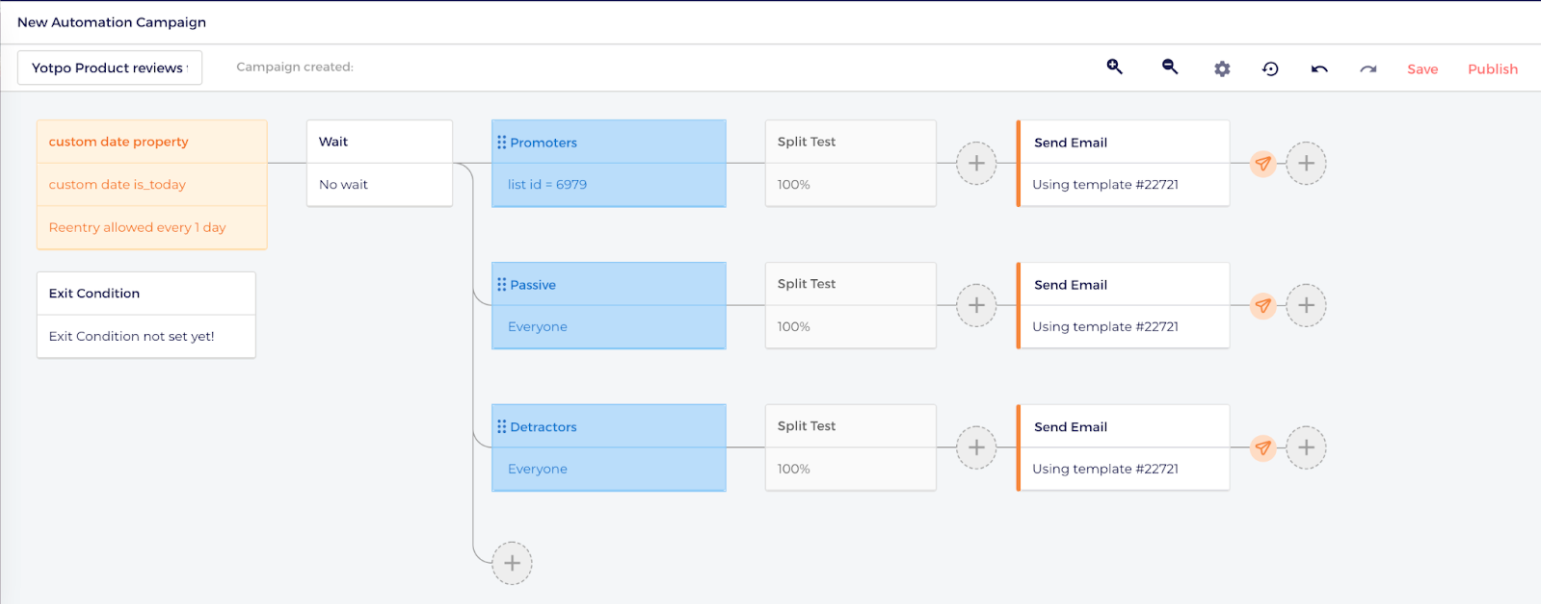Click 'Everyone' under Detractors
This screenshot has height=604, width=1542.
[x=537, y=468]
